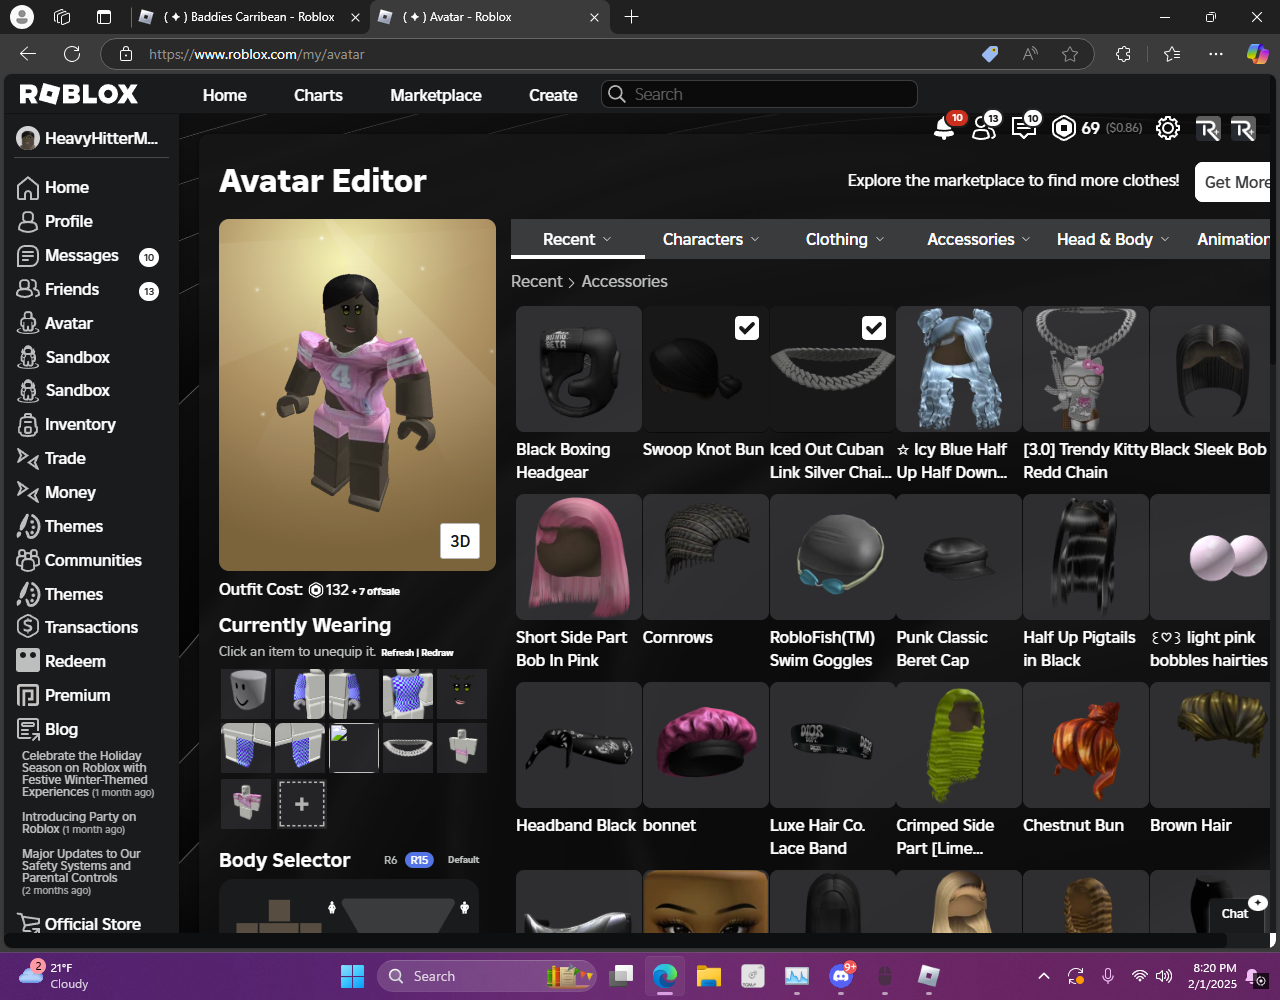This screenshot has height=1000, width=1280.
Task: Click the browser refresh icon
Action: (x=72, y=54)
